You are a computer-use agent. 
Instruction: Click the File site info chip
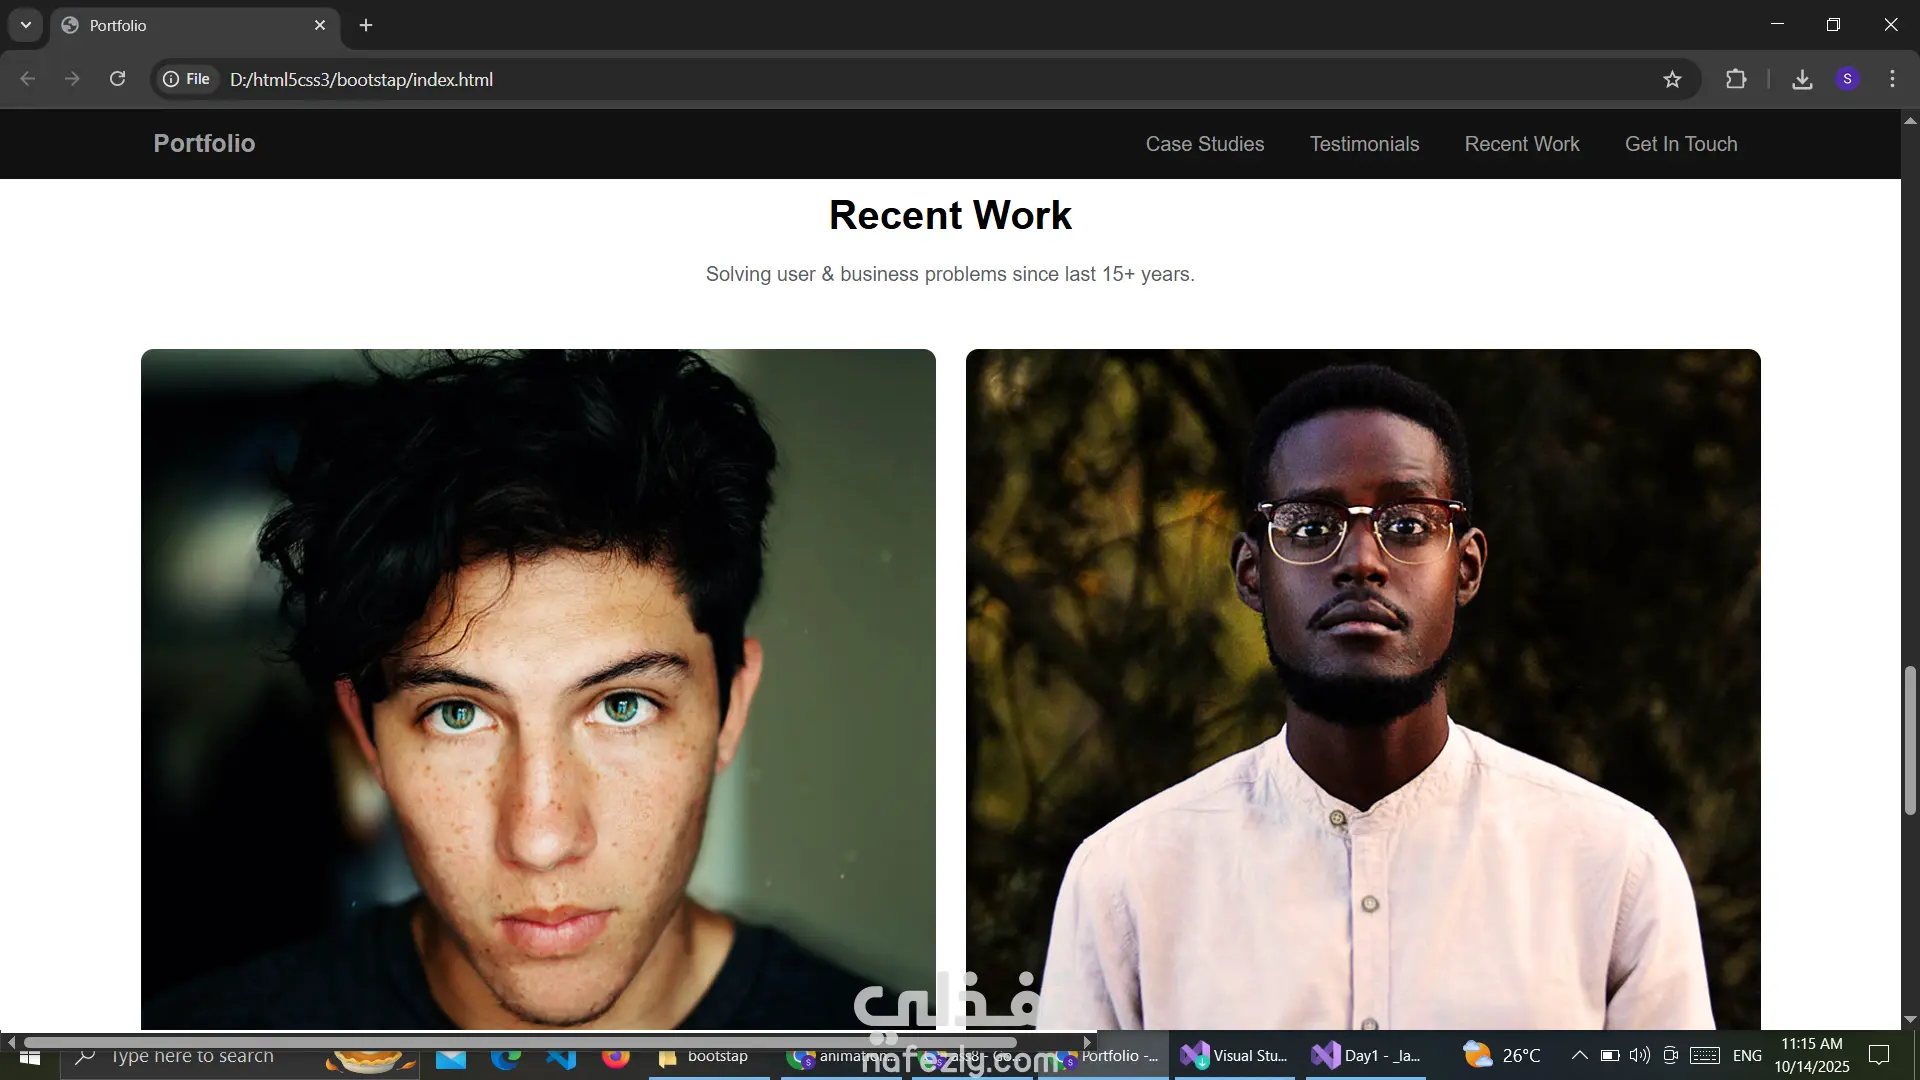[187, 79]
